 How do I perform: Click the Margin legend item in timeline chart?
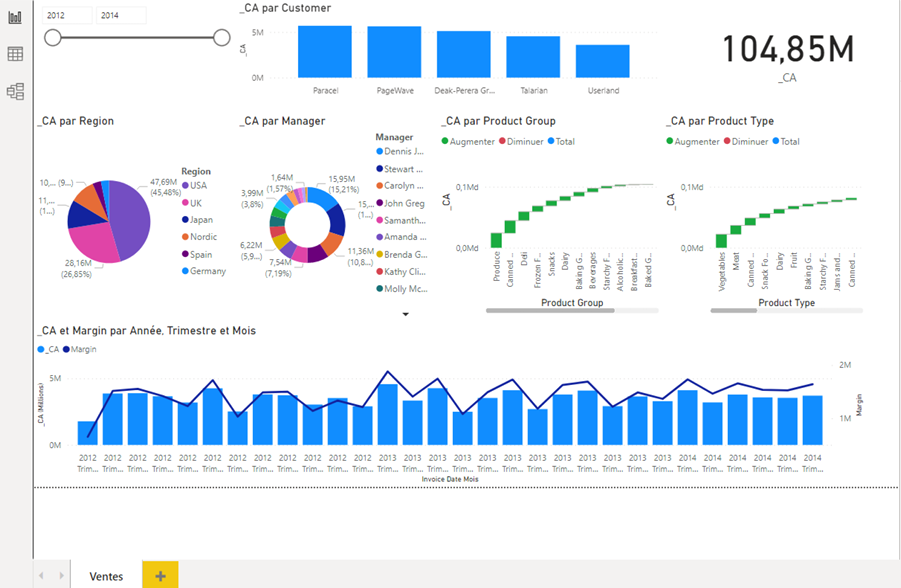coord(83,349)
